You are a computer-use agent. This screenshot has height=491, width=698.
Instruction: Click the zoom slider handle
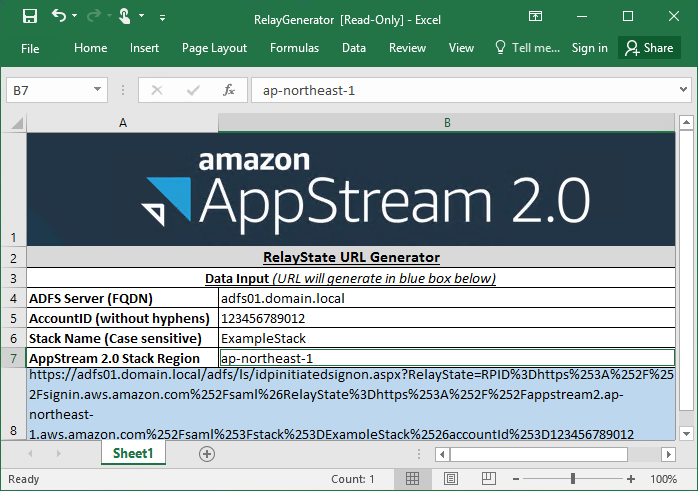(x=573, y=479)
